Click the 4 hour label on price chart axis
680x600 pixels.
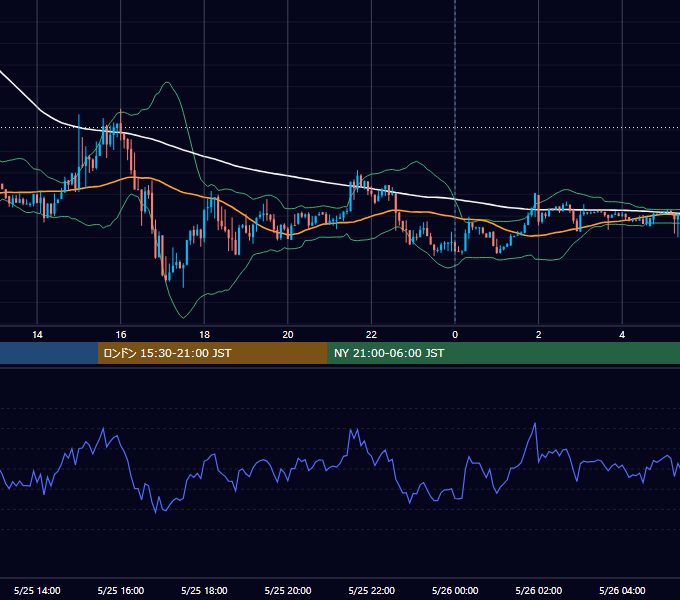(622, 335)
